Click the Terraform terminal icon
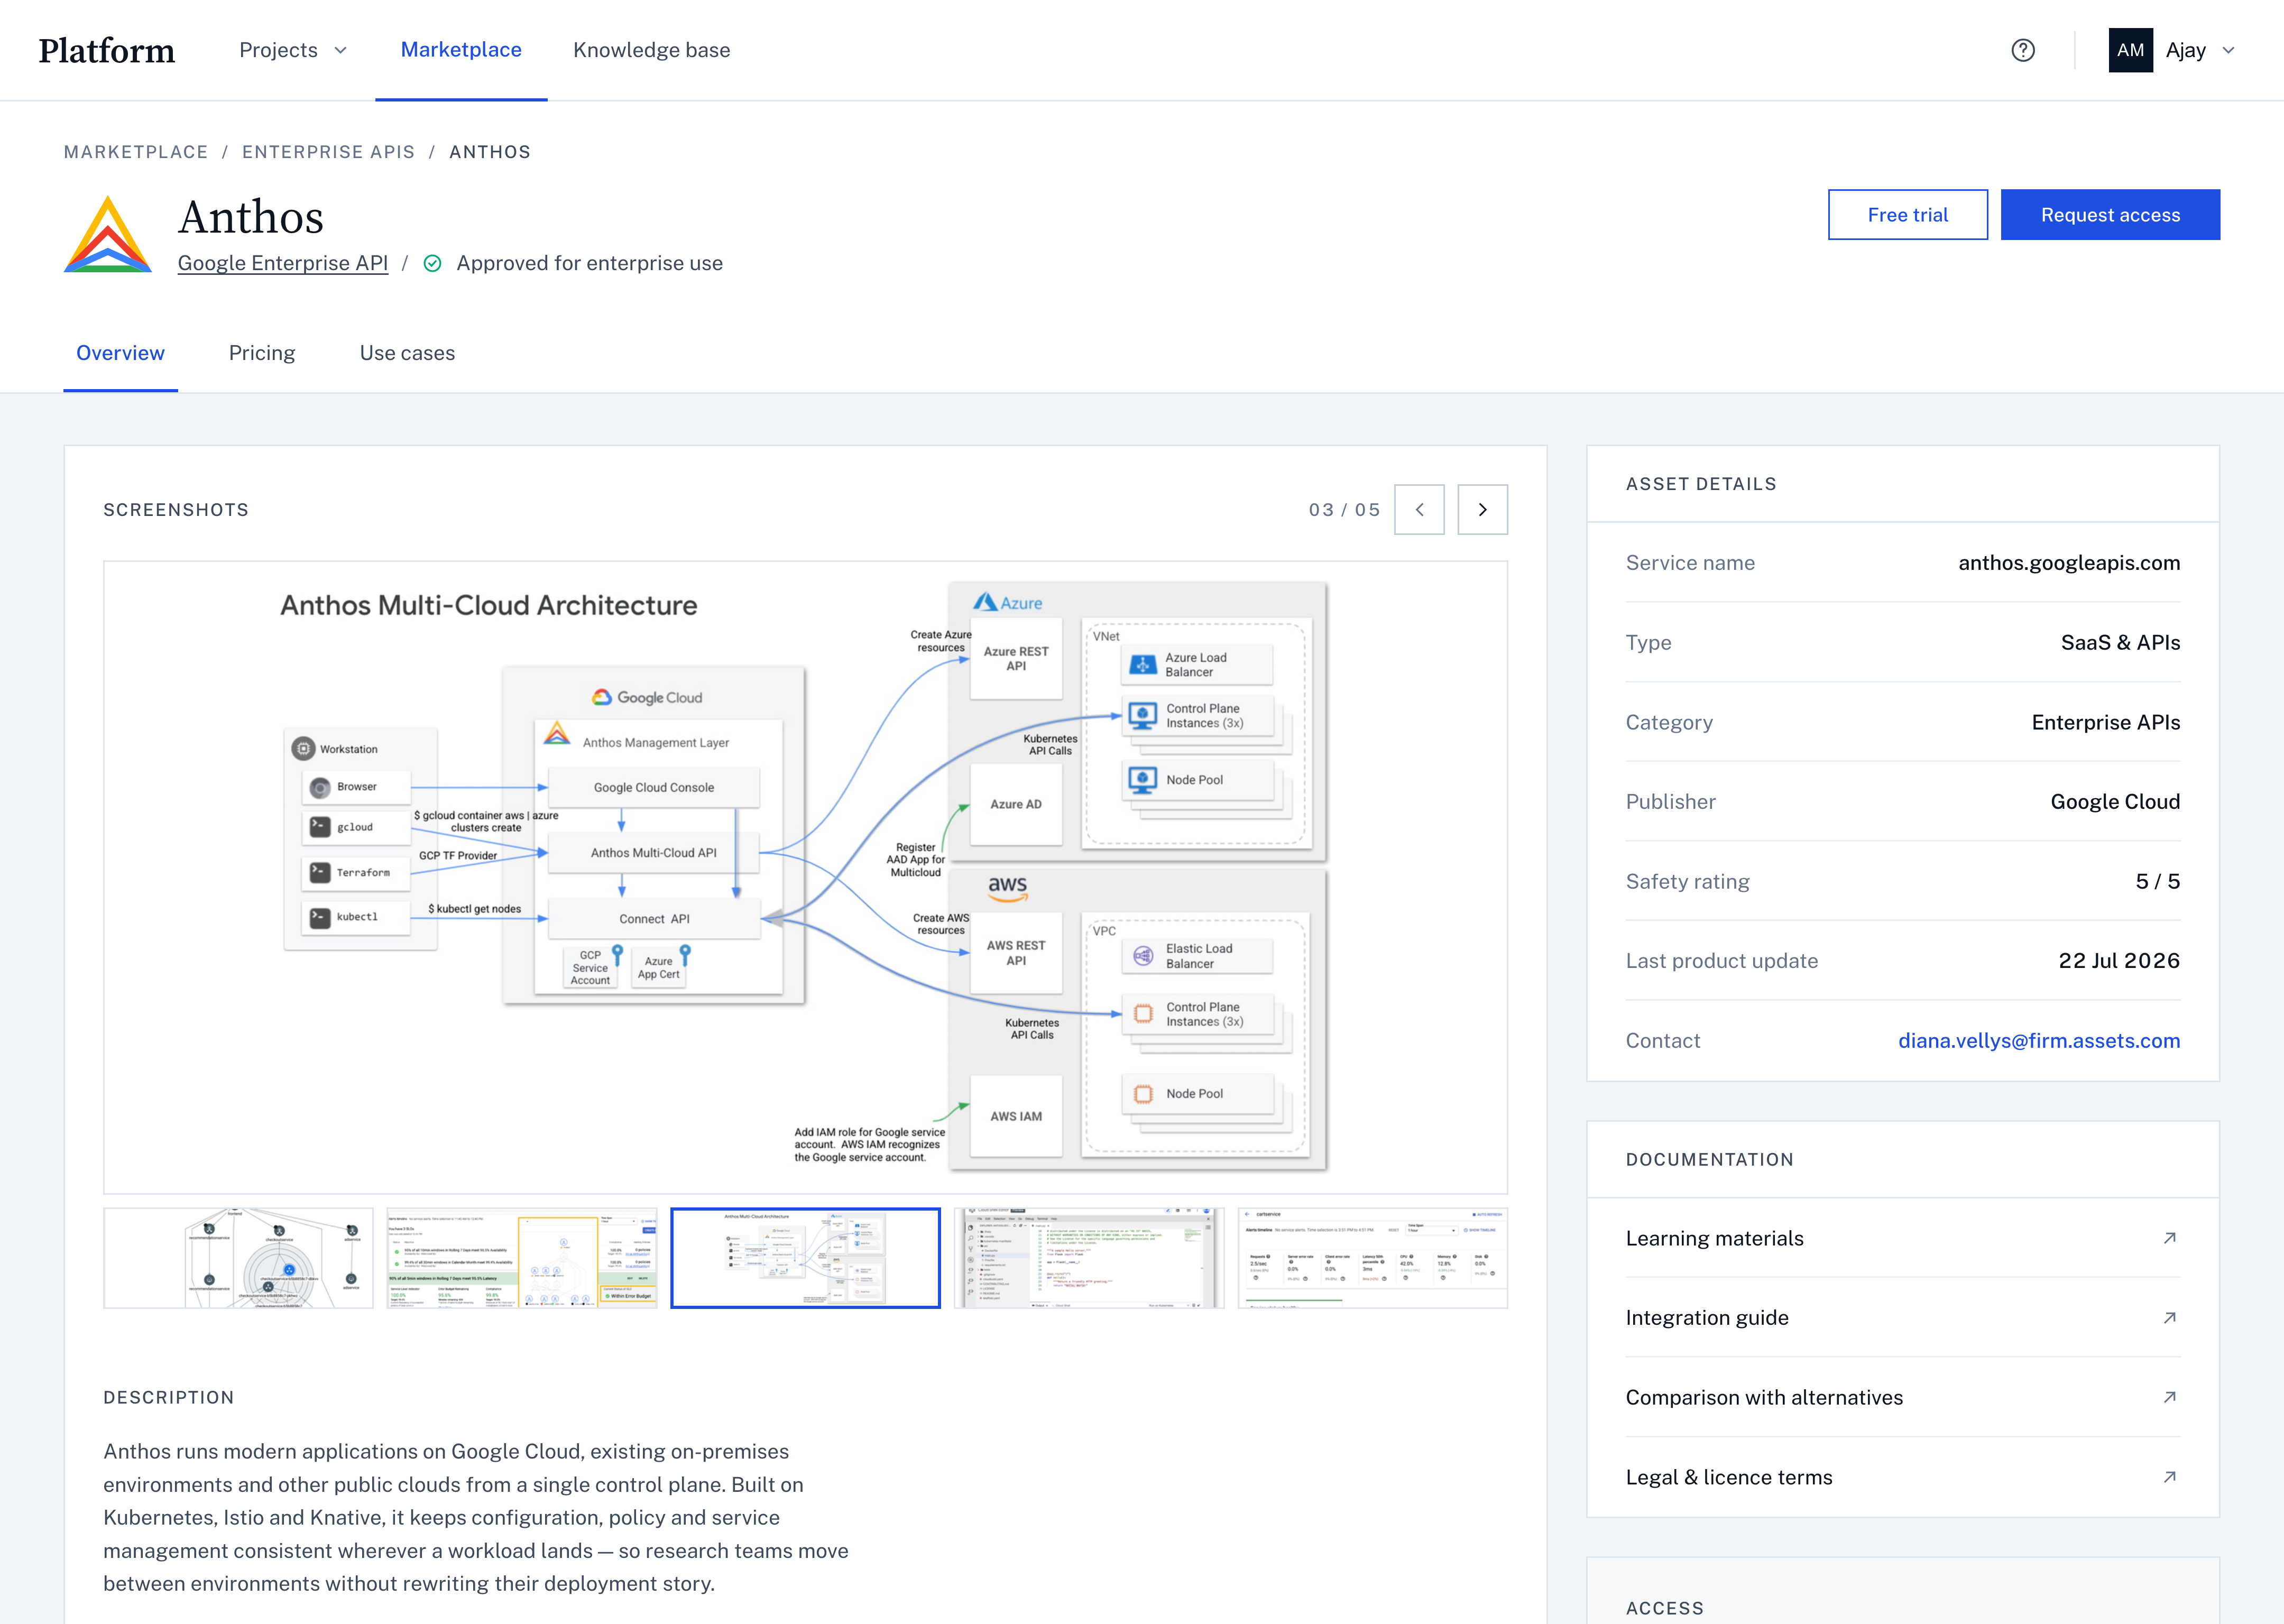This screenshot has width=2284, height=1624. pyautogui.click(x=320, y=873)
